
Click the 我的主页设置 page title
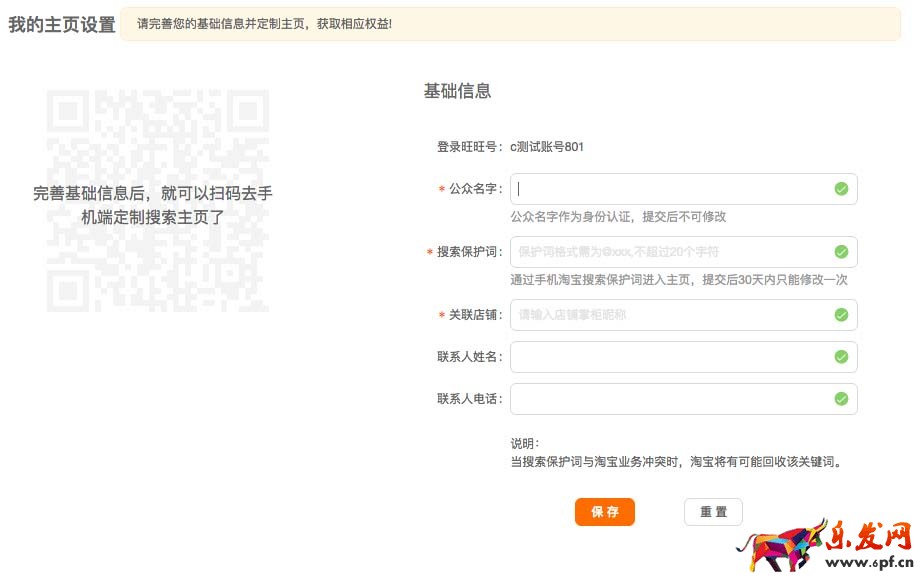62,25
